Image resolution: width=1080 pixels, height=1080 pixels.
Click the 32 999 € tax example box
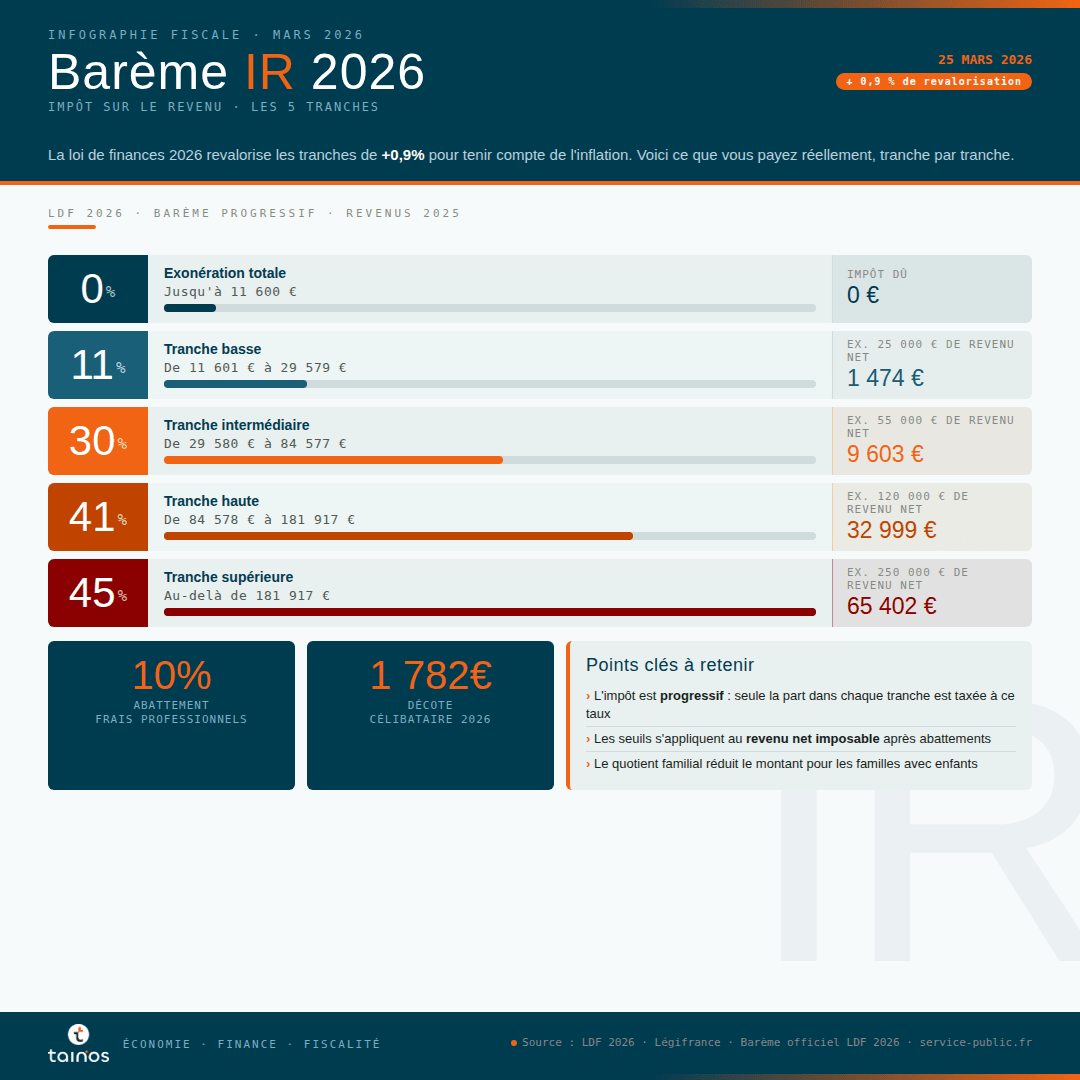[931, 517]
